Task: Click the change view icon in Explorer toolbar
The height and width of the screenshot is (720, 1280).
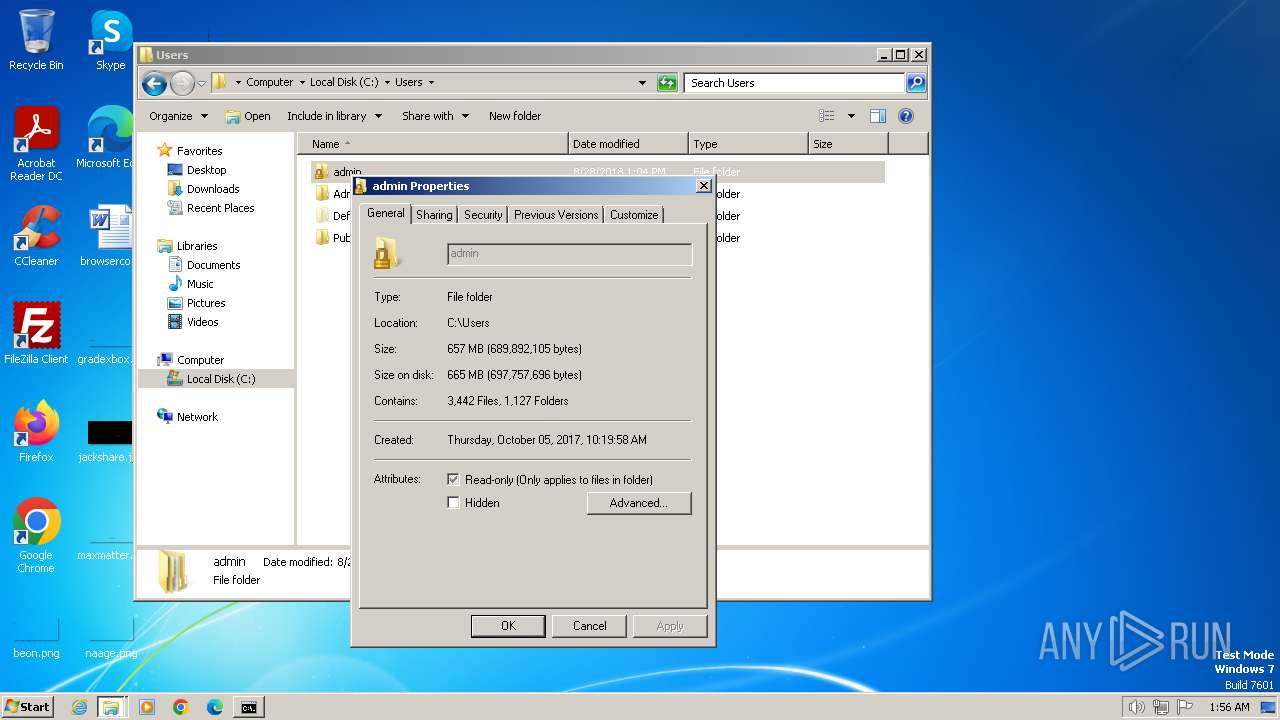Action: pyautogui.click(x=826, y=116)
